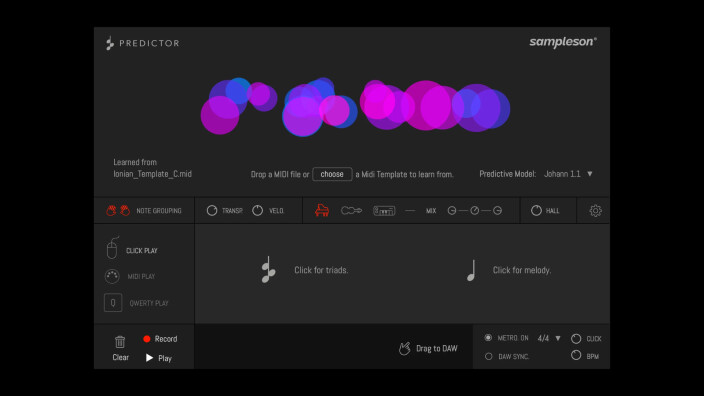Select the synthesizer keyboard instrument icon
This screenshot has height=396, width=704.
pos(384,210)
